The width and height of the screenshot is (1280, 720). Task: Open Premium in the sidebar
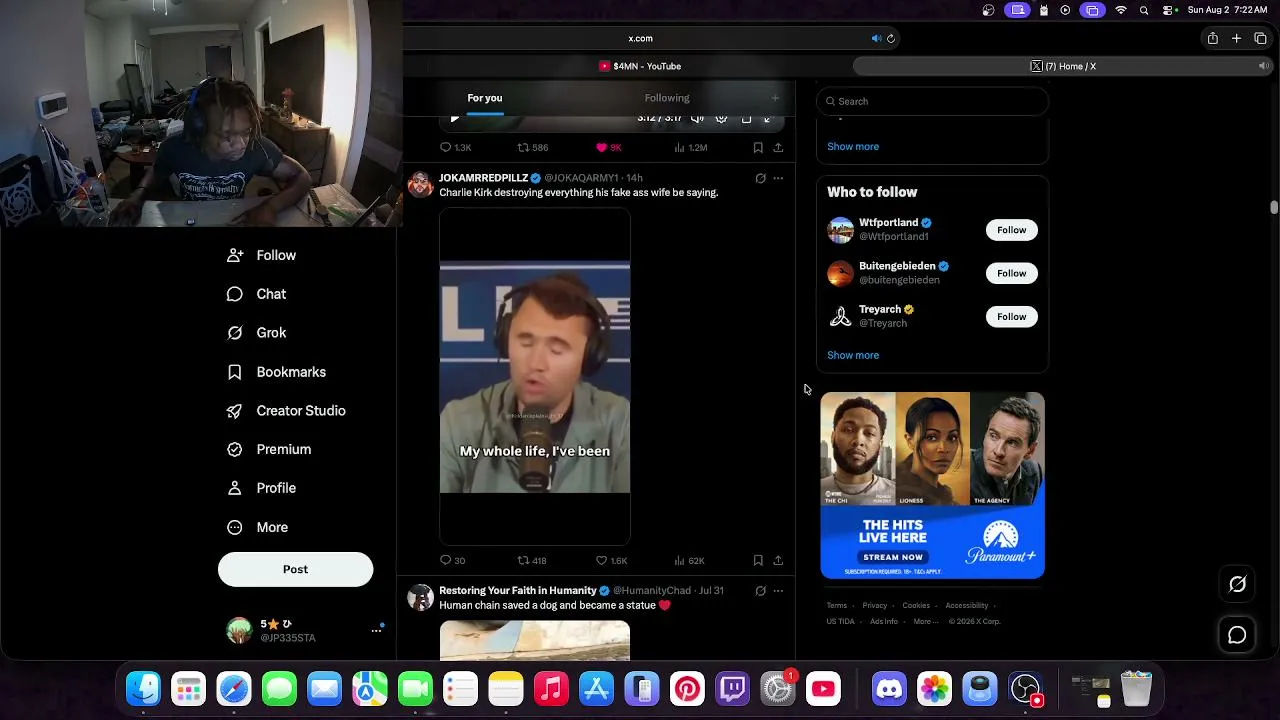(x=269, y=450)
